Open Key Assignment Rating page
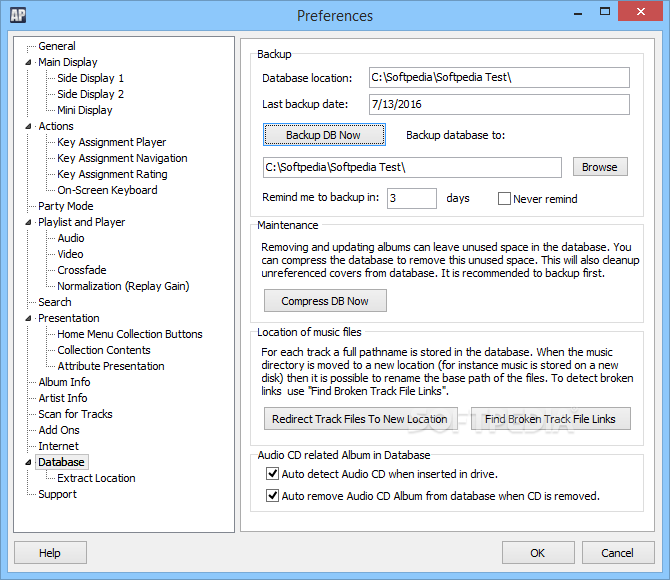Screen dimensions: 670x580 112,174
